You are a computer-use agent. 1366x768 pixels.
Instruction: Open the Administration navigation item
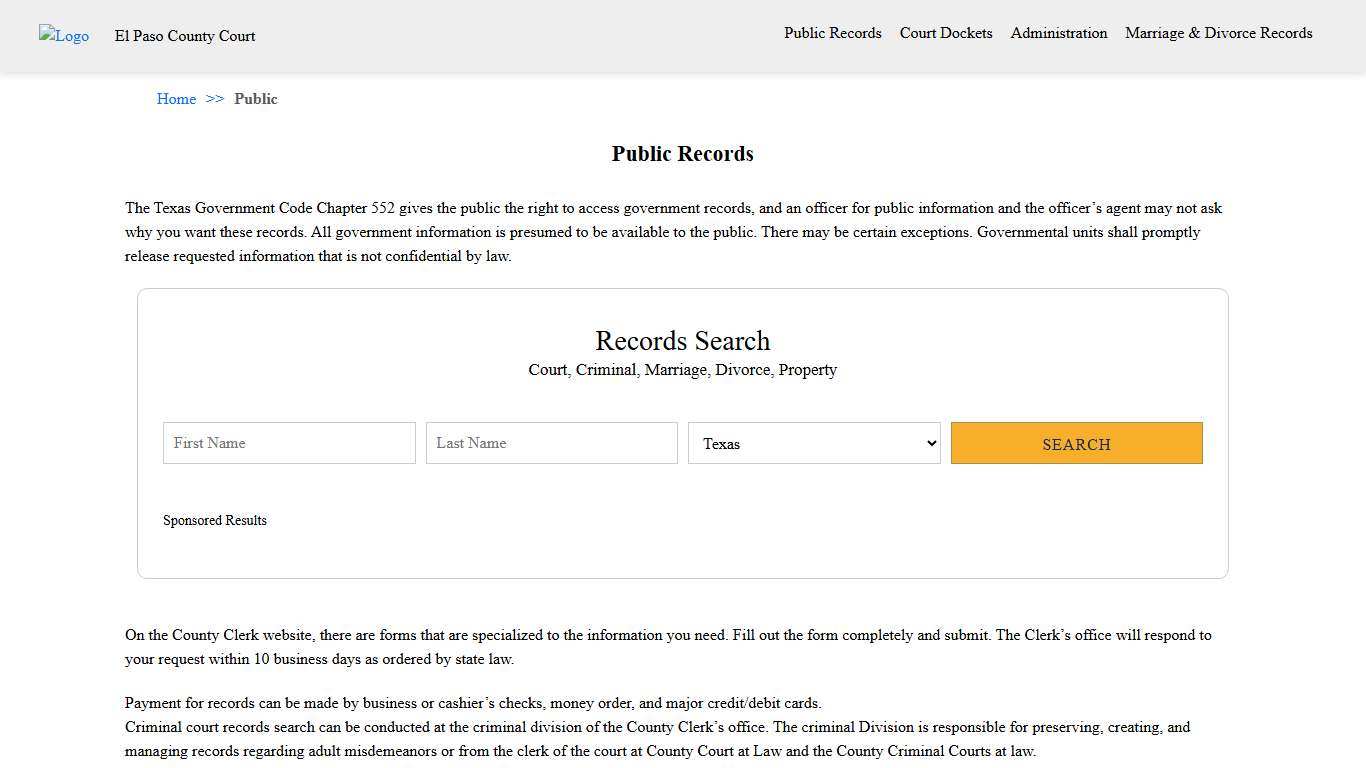coord(1058,33)
